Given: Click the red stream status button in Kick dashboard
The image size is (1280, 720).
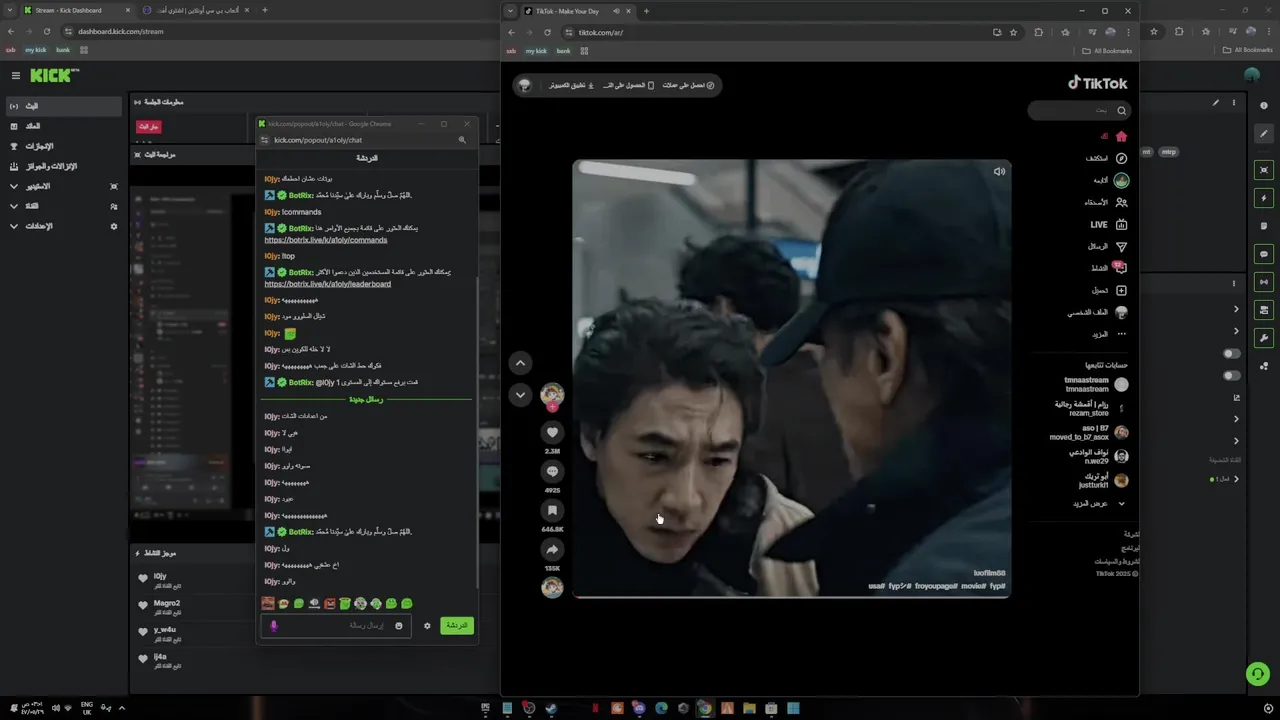Looking at the screenshot, I should point(148,127).
